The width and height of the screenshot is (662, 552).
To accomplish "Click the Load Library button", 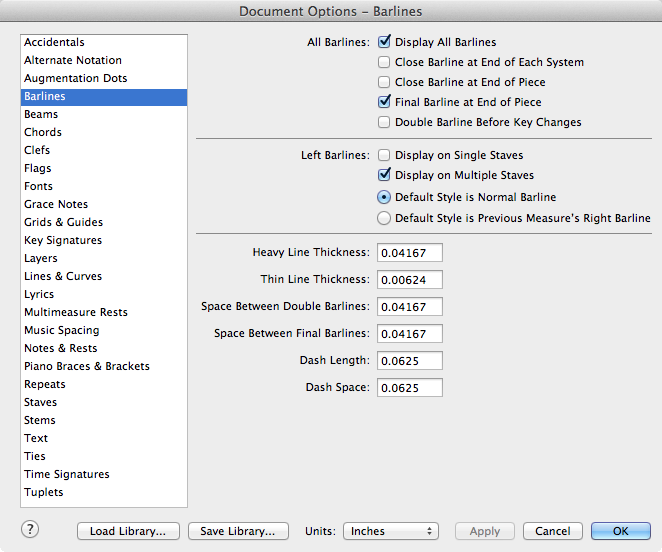I will point(128,531).
